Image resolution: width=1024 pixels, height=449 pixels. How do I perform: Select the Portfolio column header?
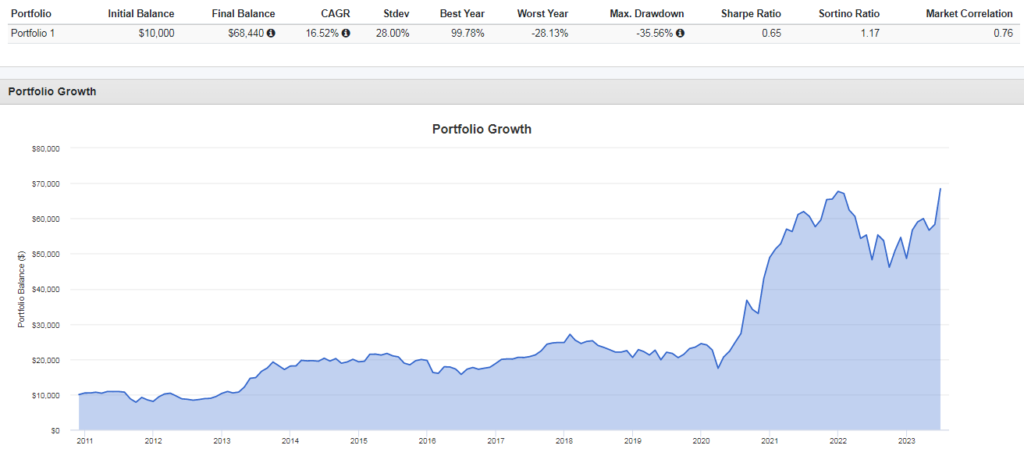pos(32,13)
